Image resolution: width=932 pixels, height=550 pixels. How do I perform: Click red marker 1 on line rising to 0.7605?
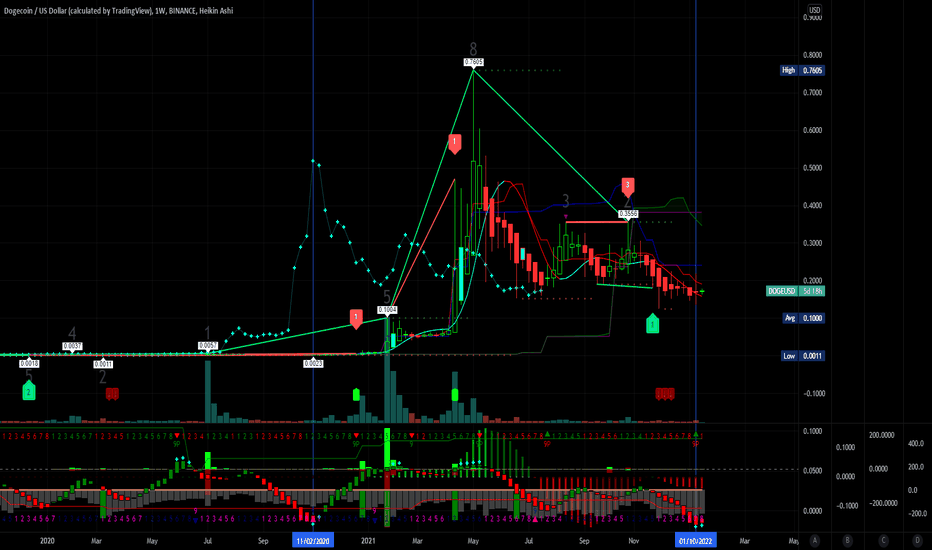click(x=455, y=143)
